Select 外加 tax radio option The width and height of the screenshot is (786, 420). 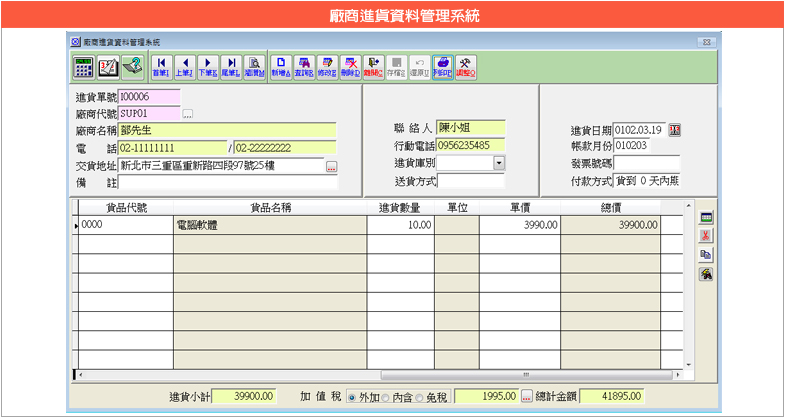click(352, 397)
